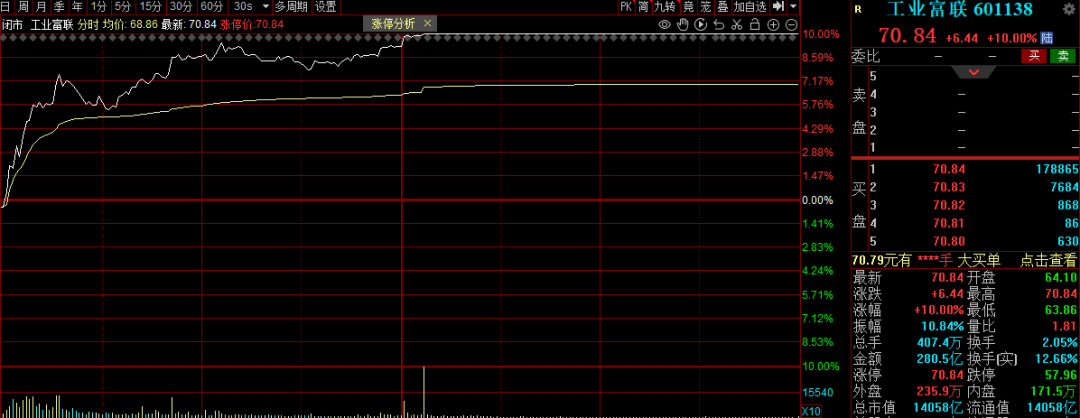Screen dimensions: 1080x418
Task: Select the scissors cut tool icon
Action: coord(737,25)
